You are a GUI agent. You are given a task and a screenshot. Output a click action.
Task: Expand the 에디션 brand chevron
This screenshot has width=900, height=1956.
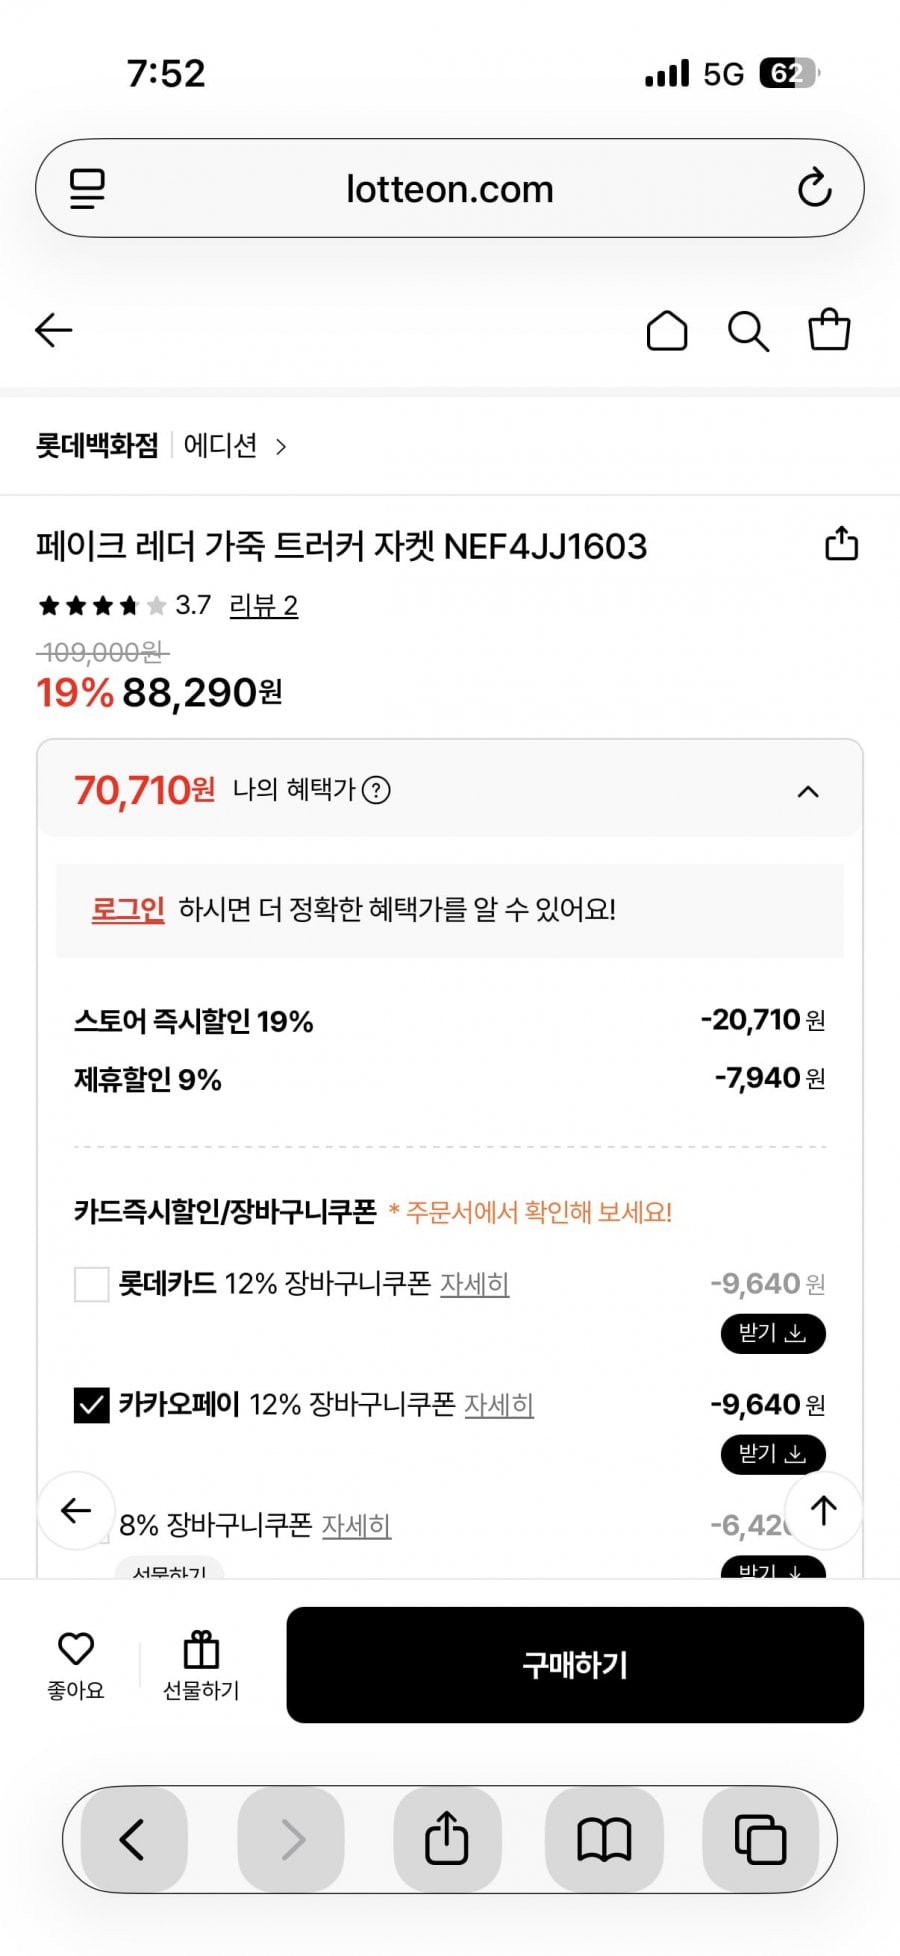[x=281, y=447]
